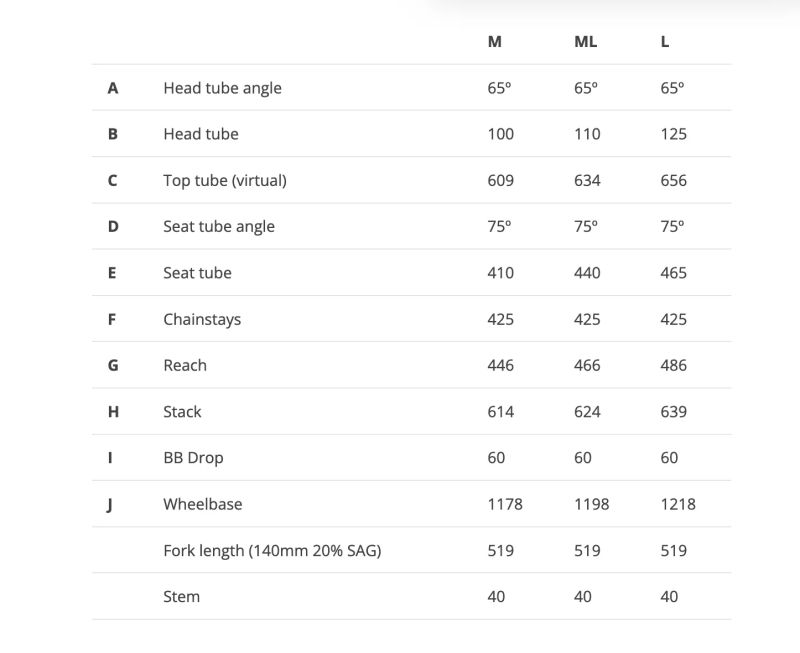Screen dimensions: 800x653
Task: Select the Stack value 639 for L
Action: [673, 412]
